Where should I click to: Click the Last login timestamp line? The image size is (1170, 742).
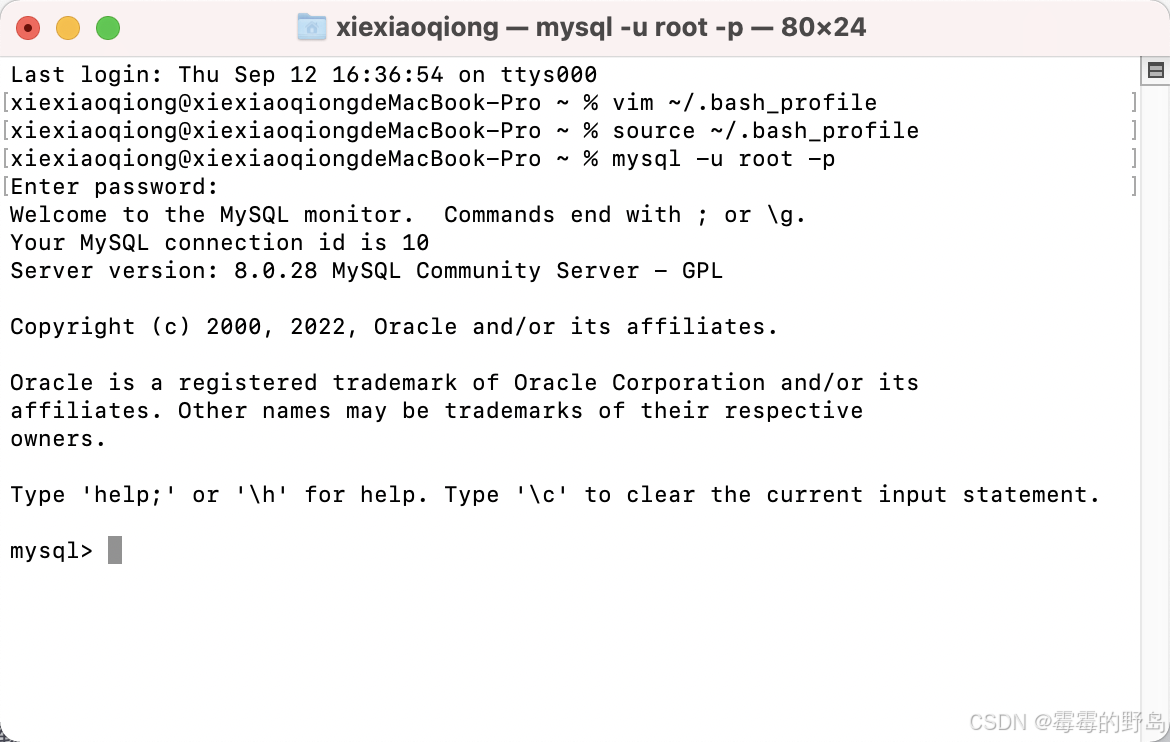(x=300, y=74)
